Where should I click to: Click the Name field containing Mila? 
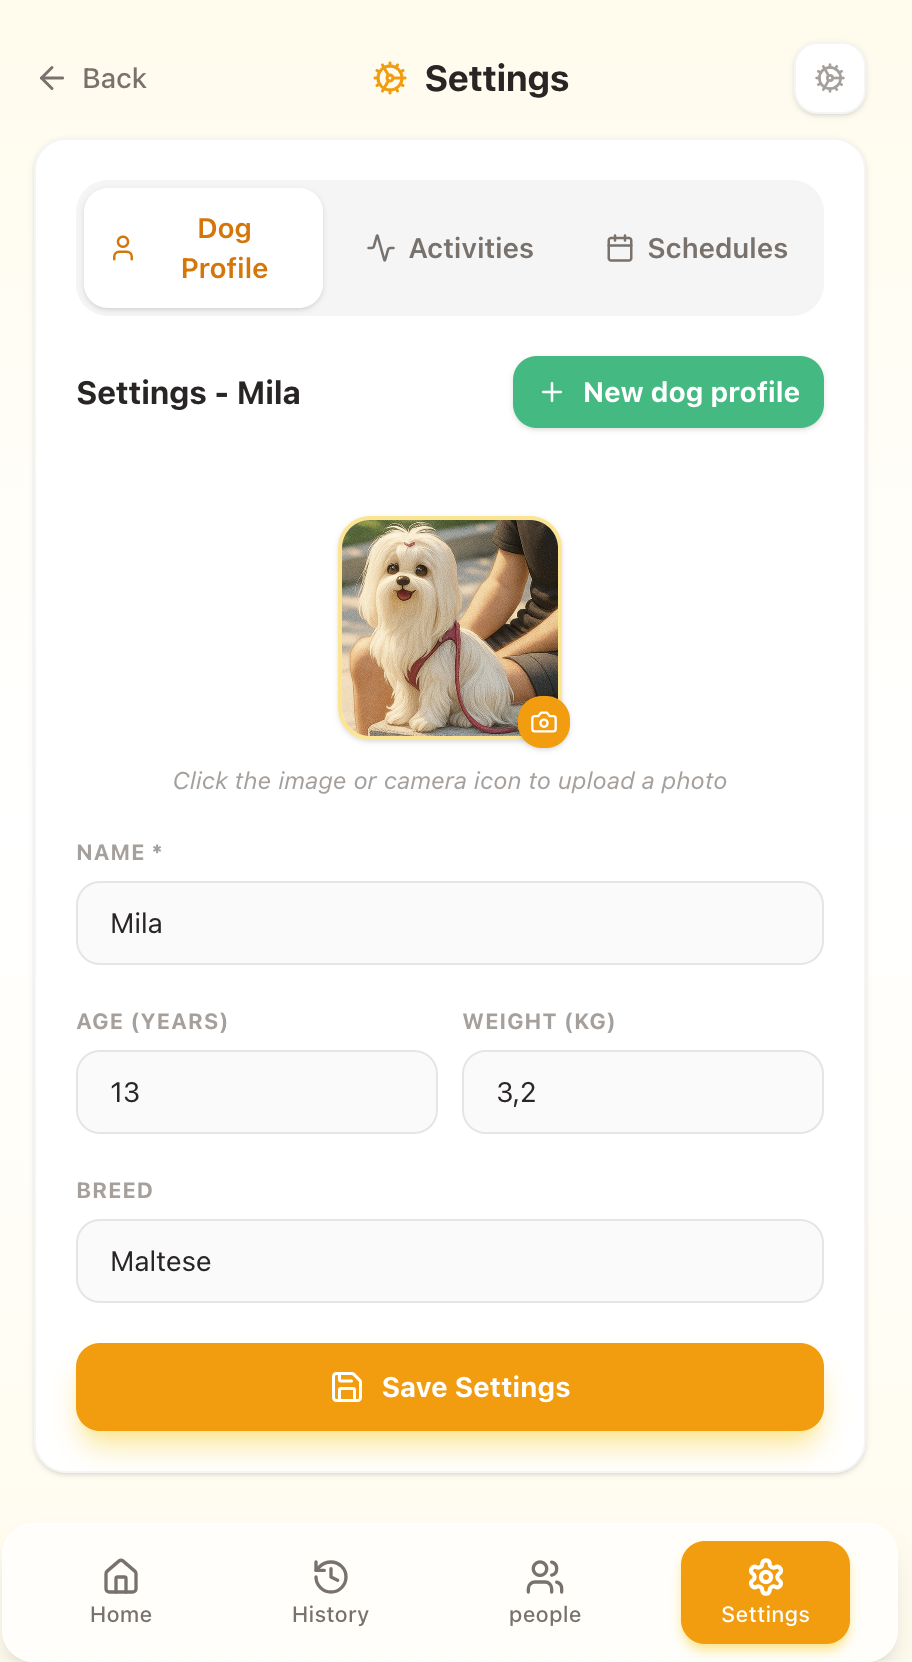click(449, 923)
